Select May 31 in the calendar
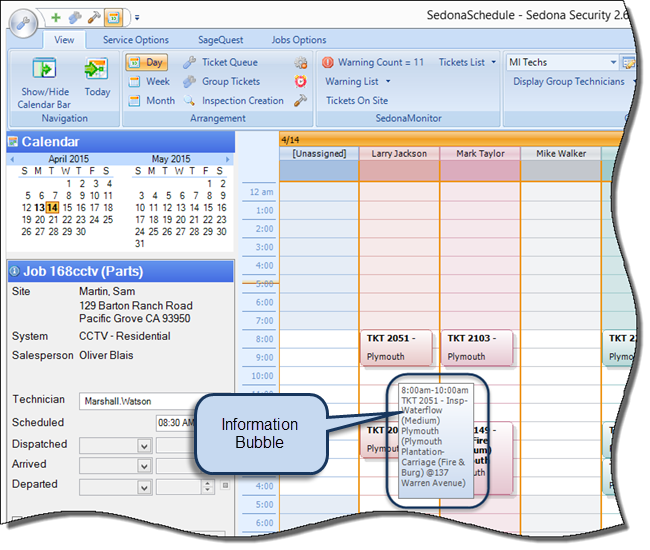 click(140, 244)
